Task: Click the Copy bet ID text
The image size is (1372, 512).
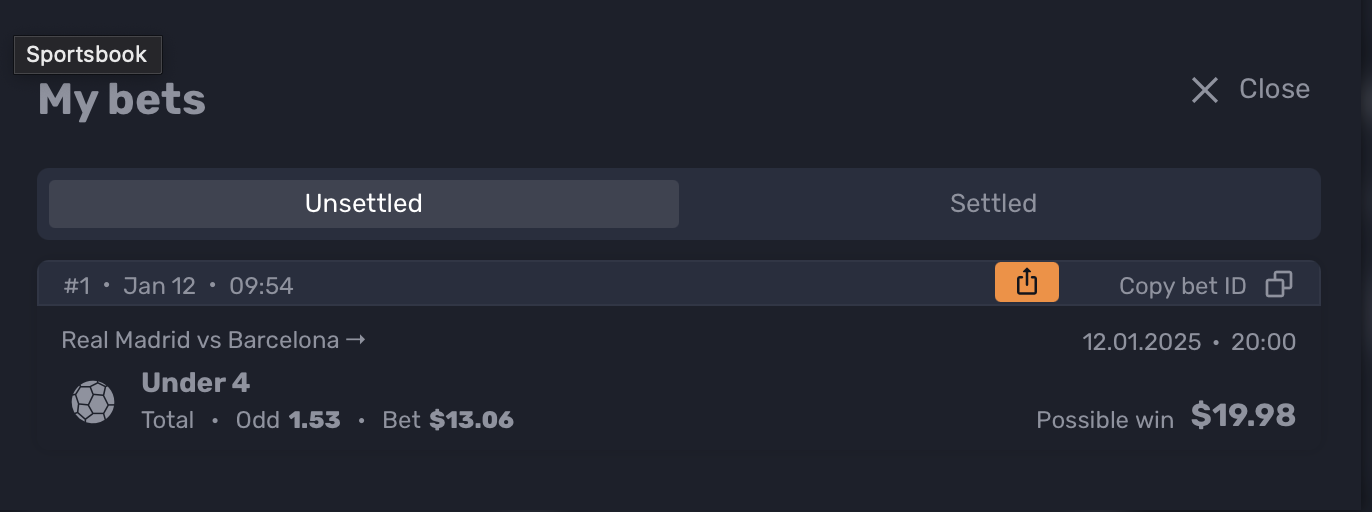Action: point(1182,286)
